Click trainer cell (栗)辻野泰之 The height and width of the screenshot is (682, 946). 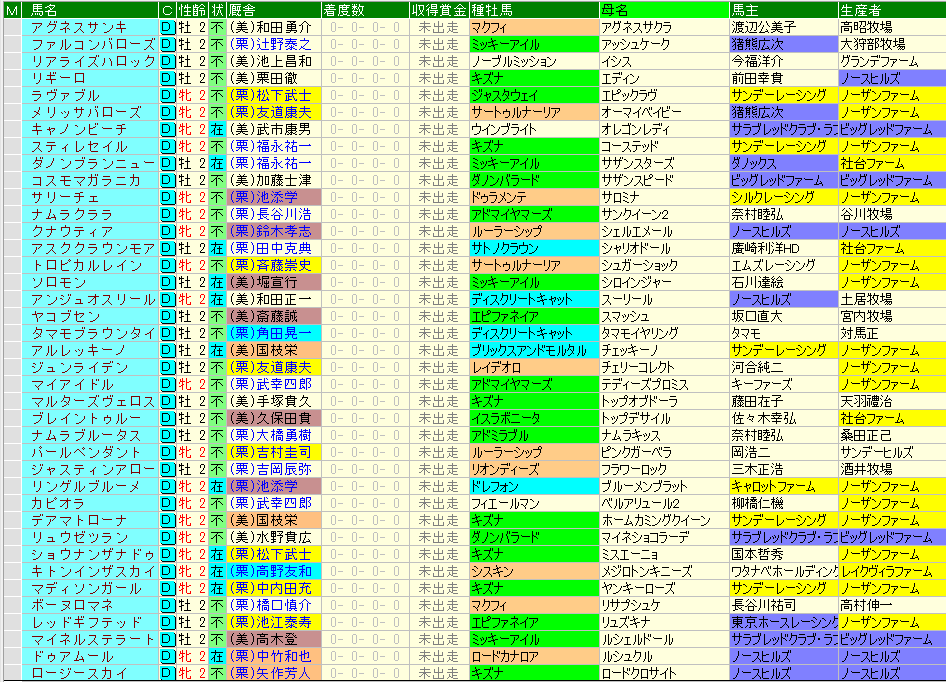pyautogui.click(x=273, y=45)
